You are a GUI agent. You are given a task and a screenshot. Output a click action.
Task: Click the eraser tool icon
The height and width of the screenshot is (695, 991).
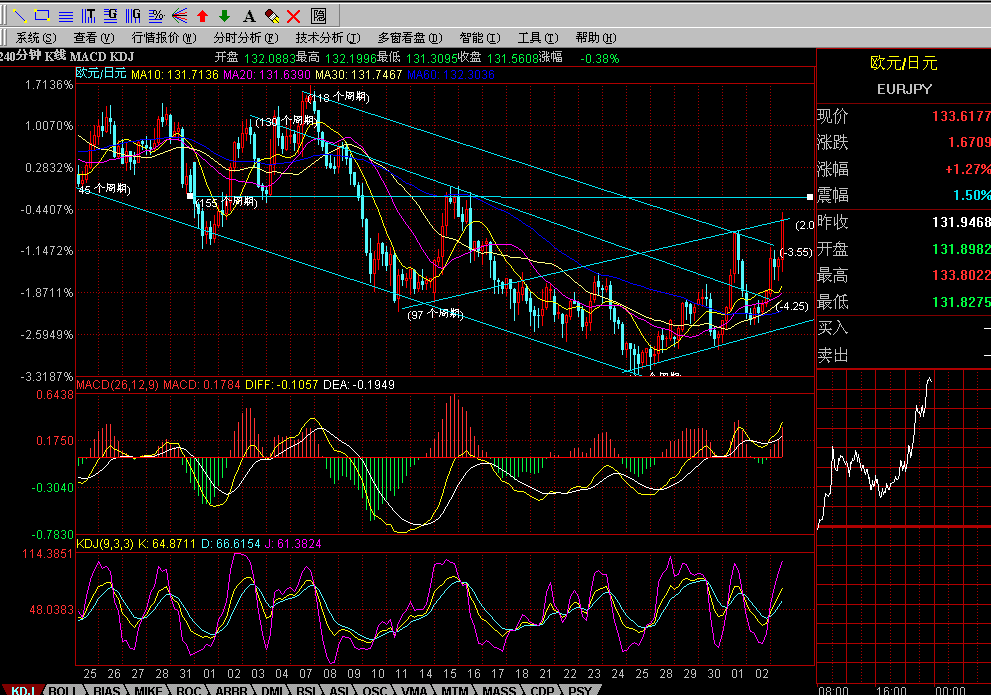[271, 15]
